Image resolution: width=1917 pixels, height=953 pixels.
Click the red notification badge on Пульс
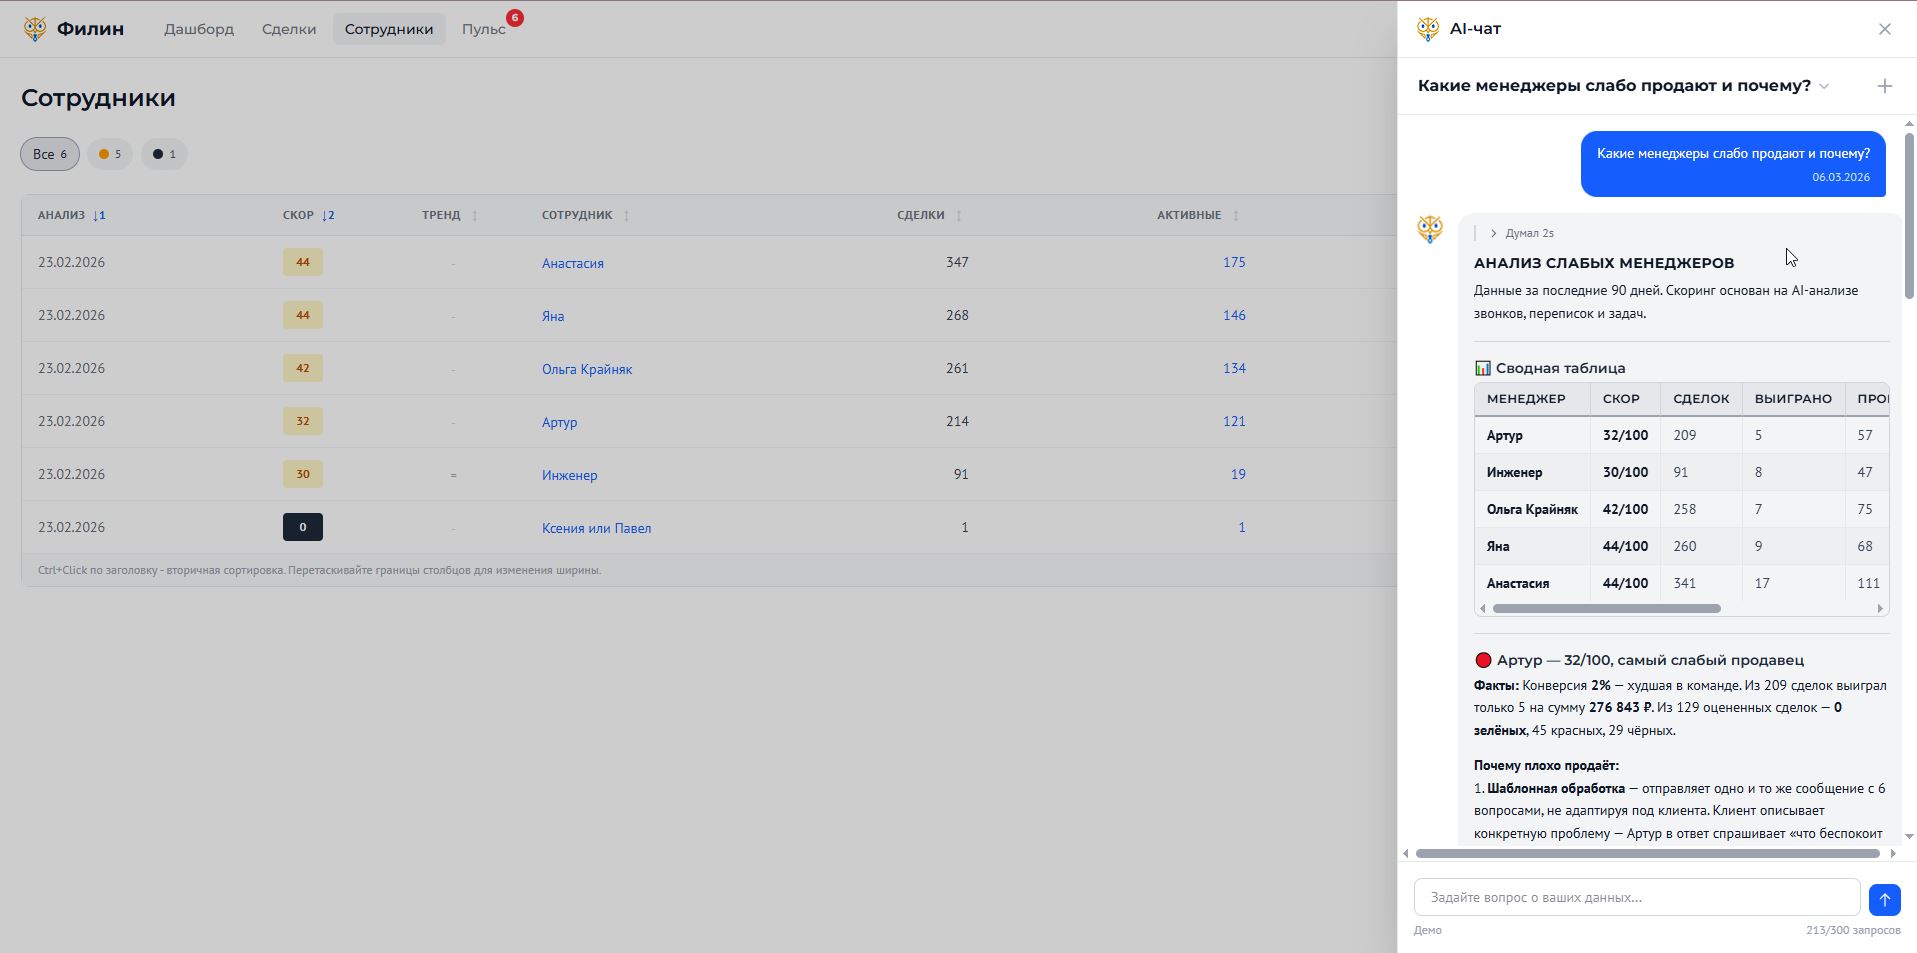(x=514, y=18)
